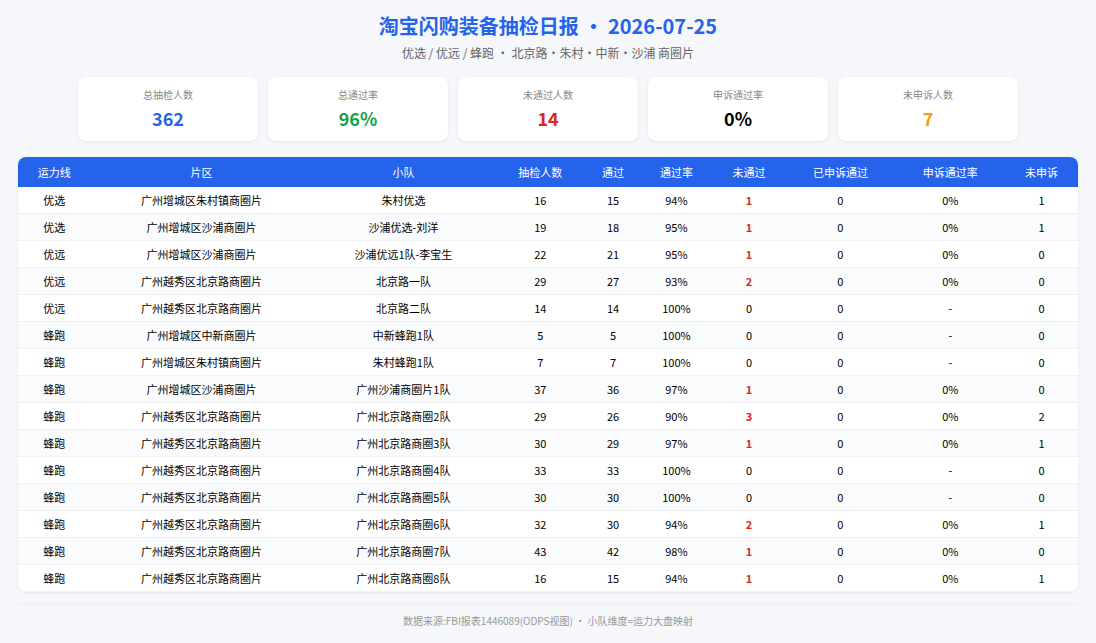The image size is (1096, 643).
Task: Click 通过率 93% in 北京路一队 row
Action: (x=676, y=282)
